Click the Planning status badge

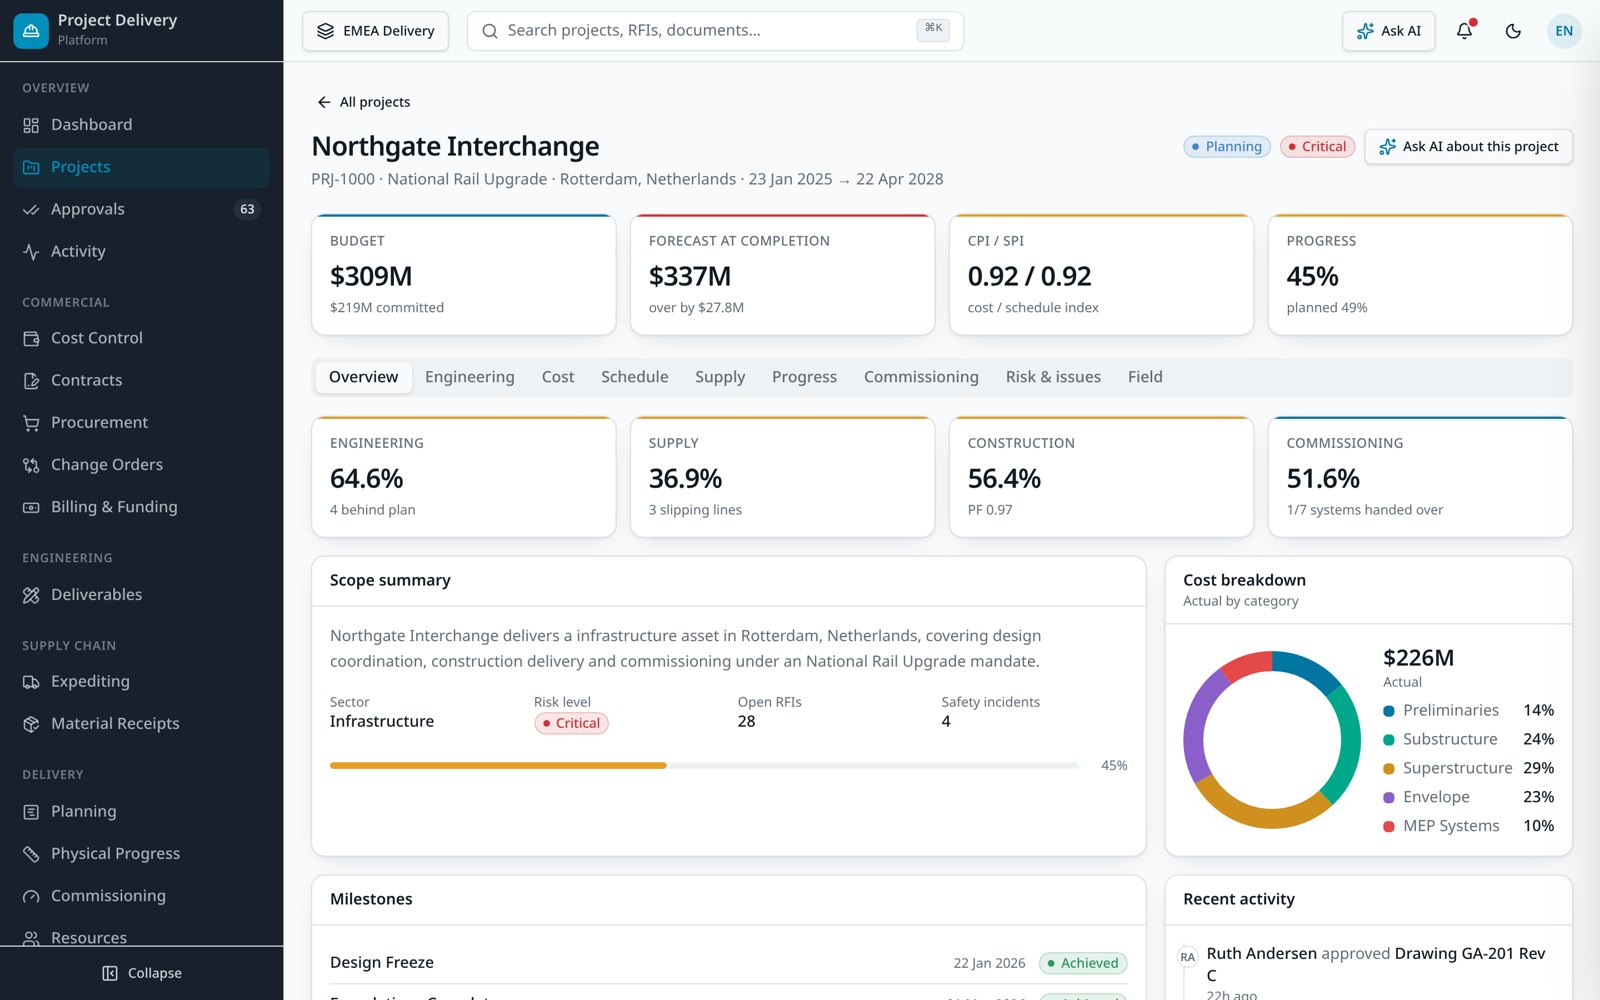pos(1226,147)
